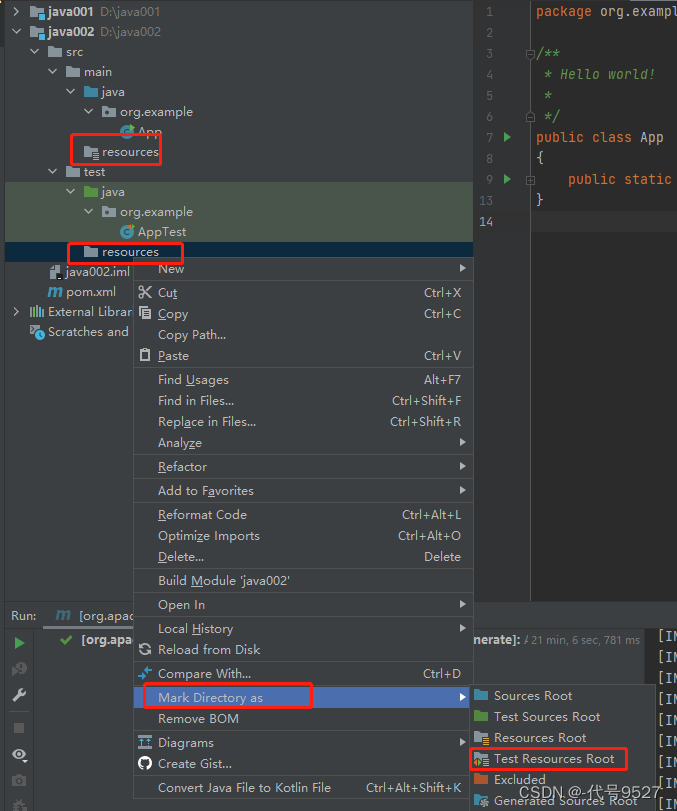This screenshot has width=677, height=811.
Task: Click the wrench icon in Run tool window
Action: click(19, 696)
